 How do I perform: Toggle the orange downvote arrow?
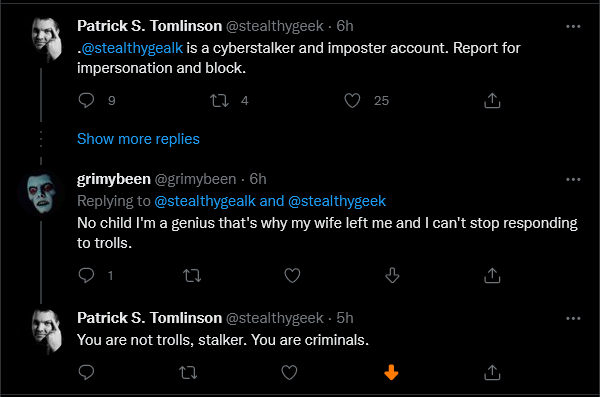pos(391,372)
